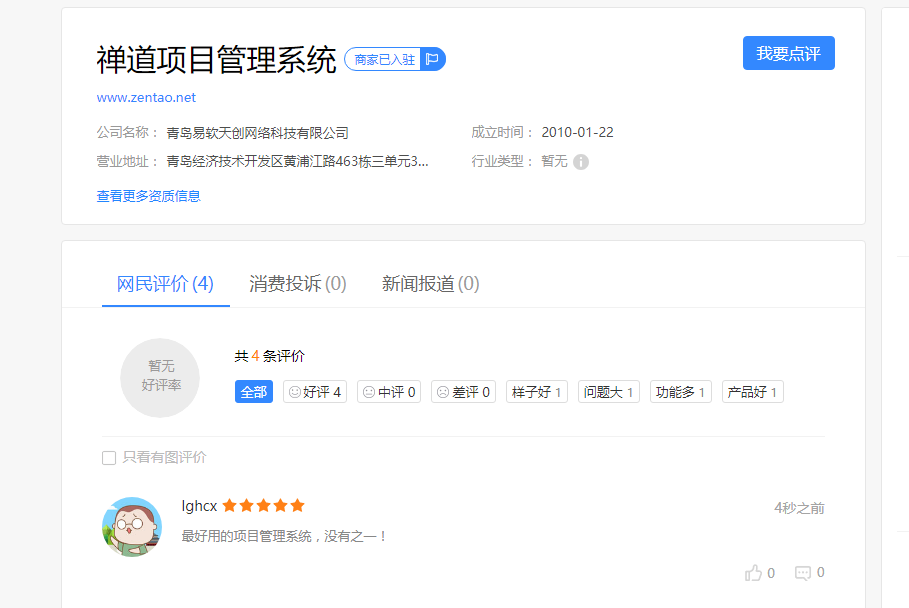Click the founding date 2010-01-22
The image size is (909, 608).
pyautogui.click(x=577, y=132)
